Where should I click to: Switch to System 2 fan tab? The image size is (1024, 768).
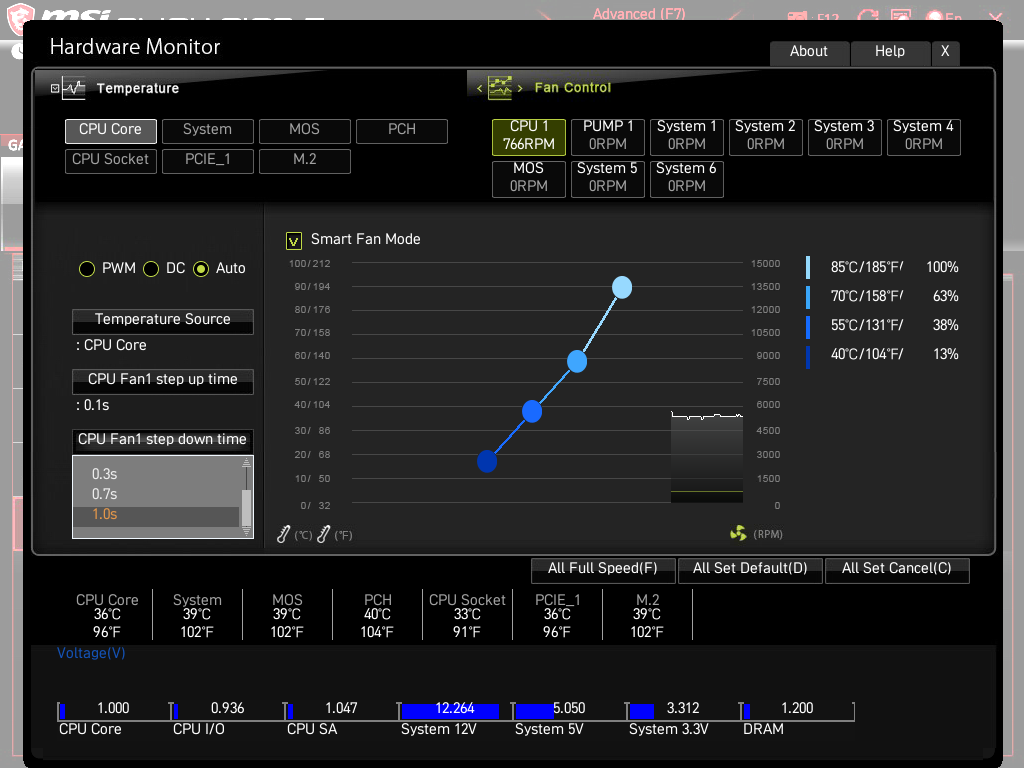[765, 136]
